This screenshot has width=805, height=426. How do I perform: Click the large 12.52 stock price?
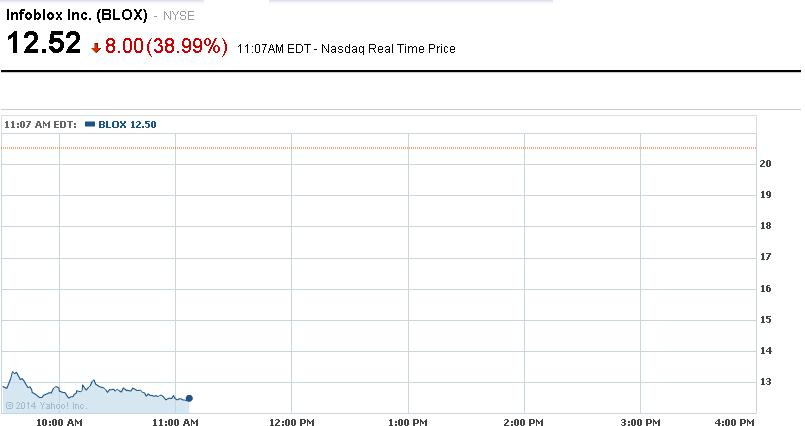tap(44, 44)
